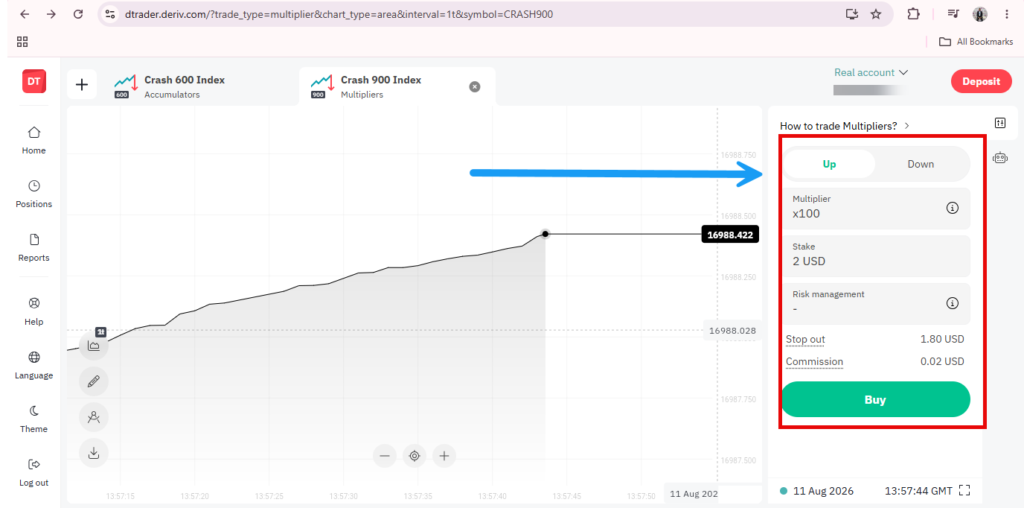Open the media control icon

[x=953, y=14]
